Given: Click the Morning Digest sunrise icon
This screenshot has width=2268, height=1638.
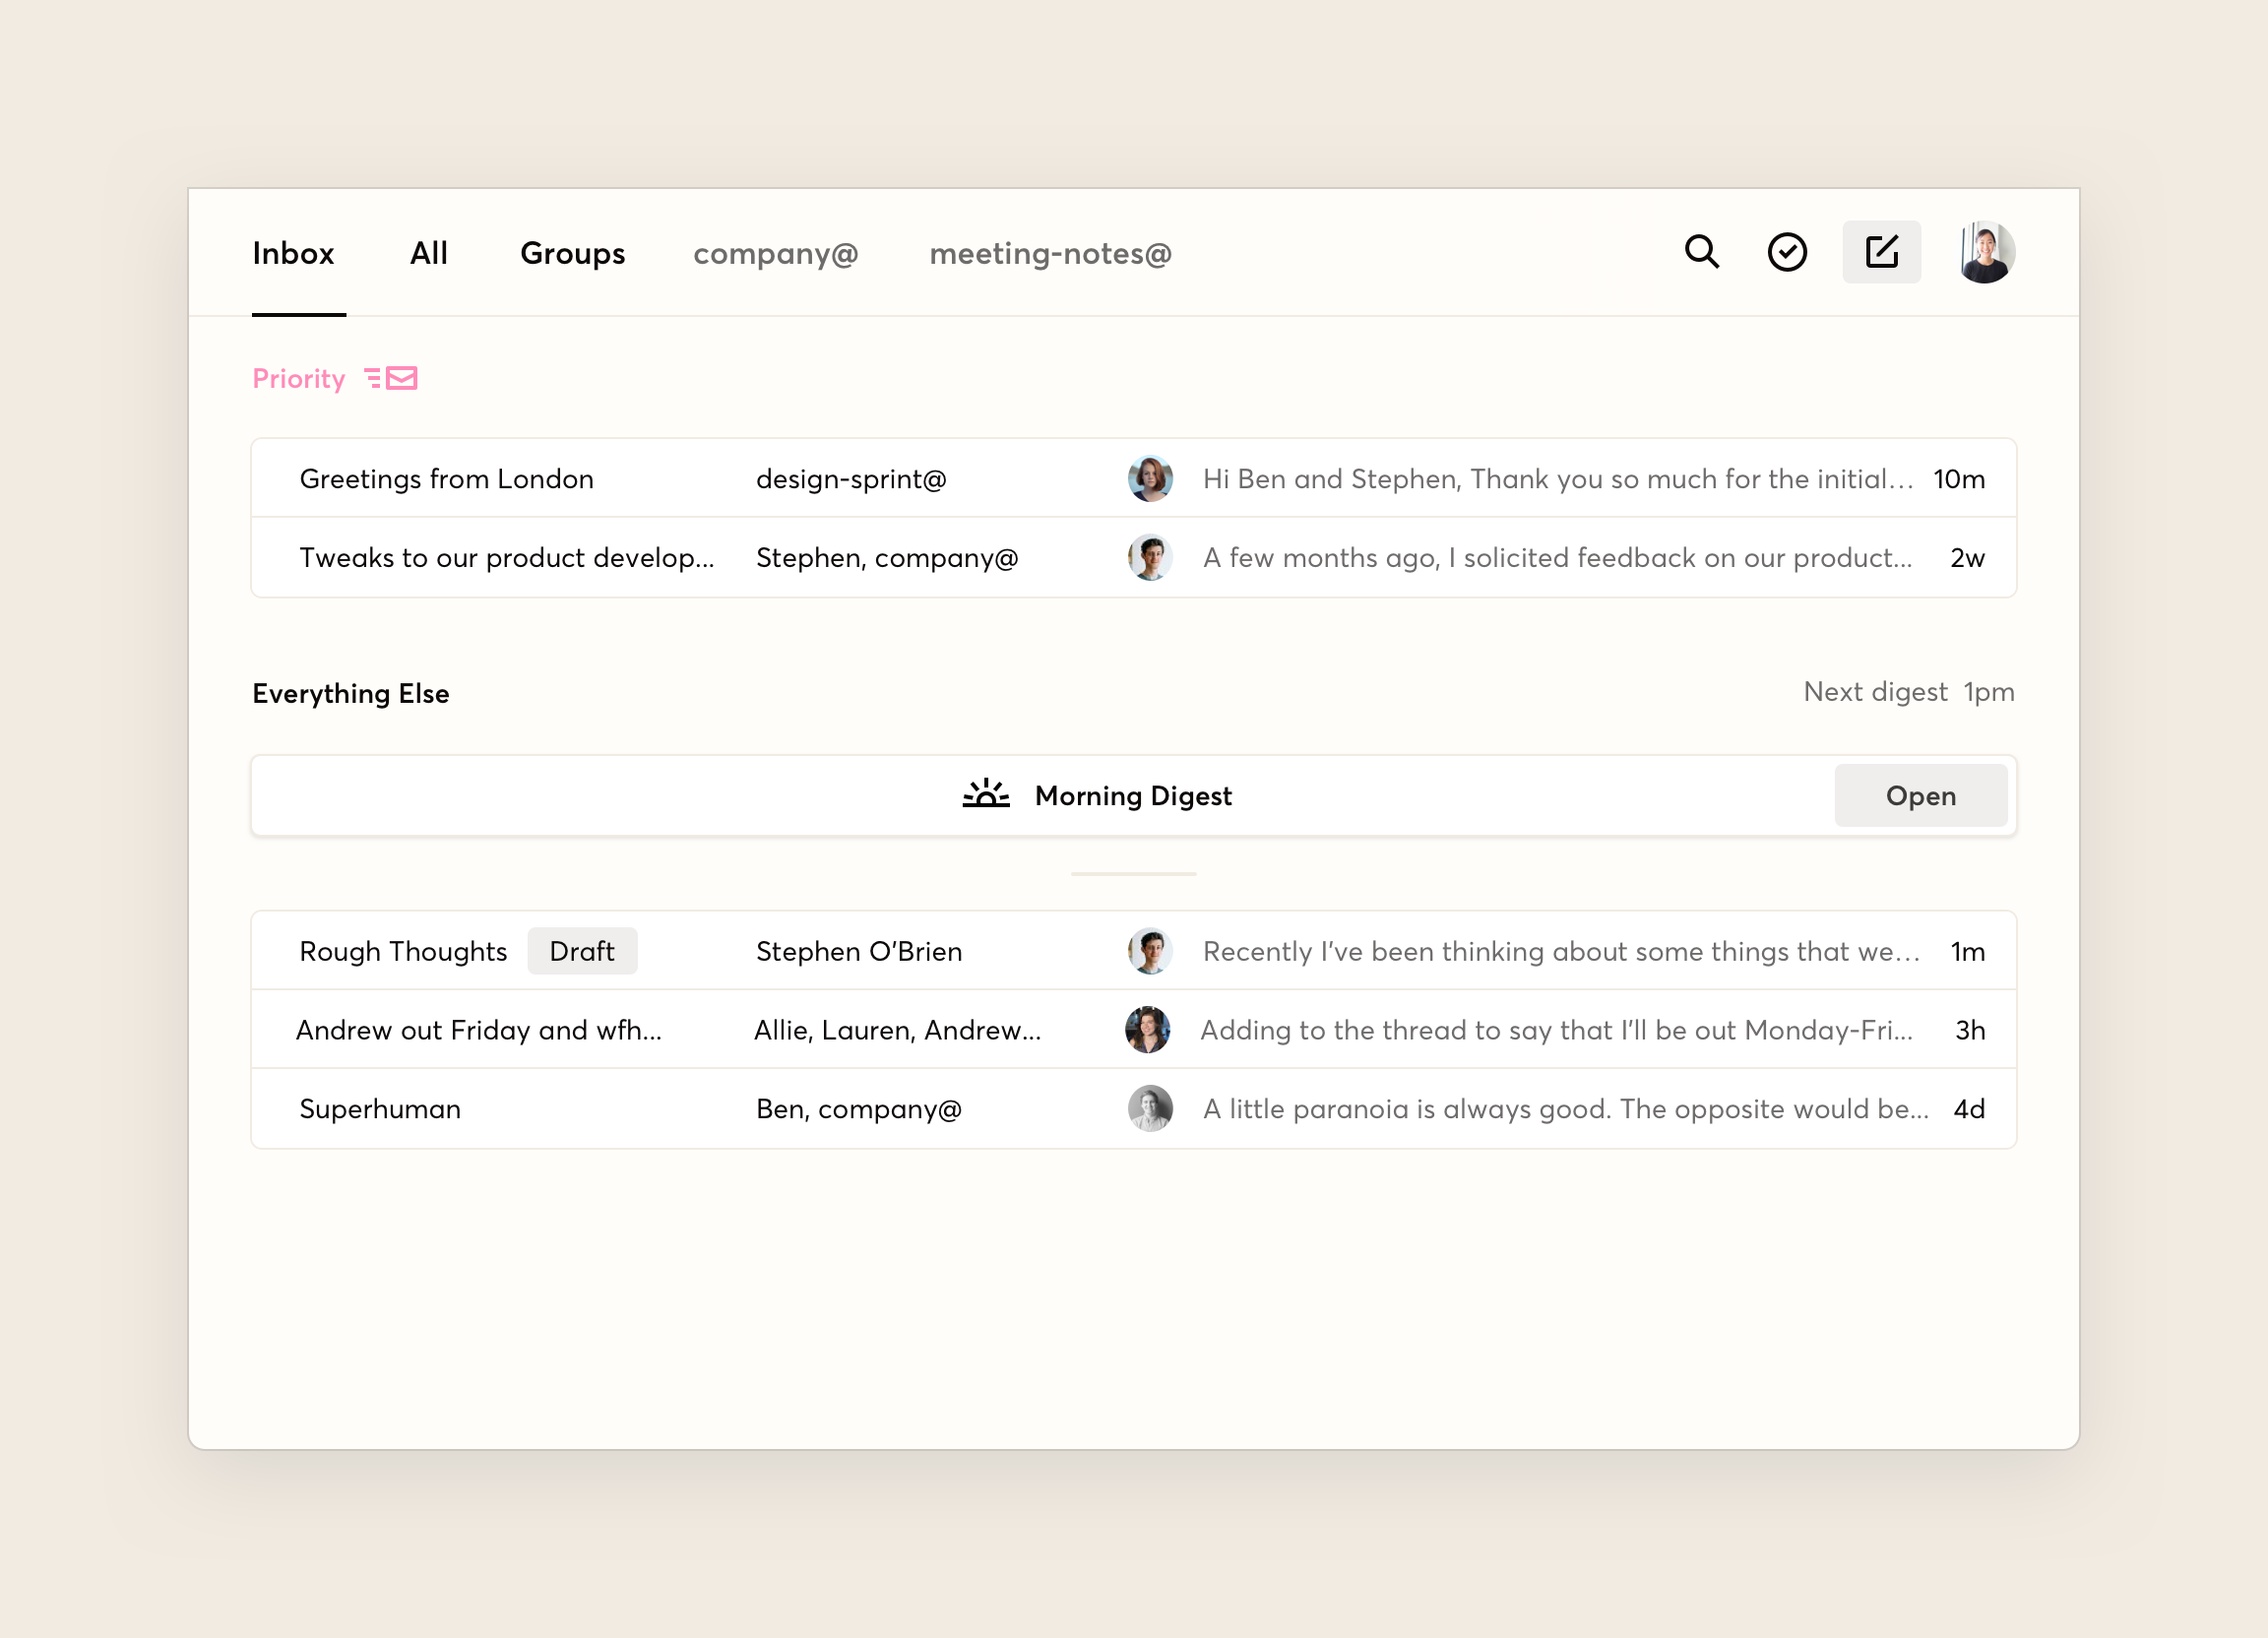Looking at the screenshot, I should [x=985, y=794].
